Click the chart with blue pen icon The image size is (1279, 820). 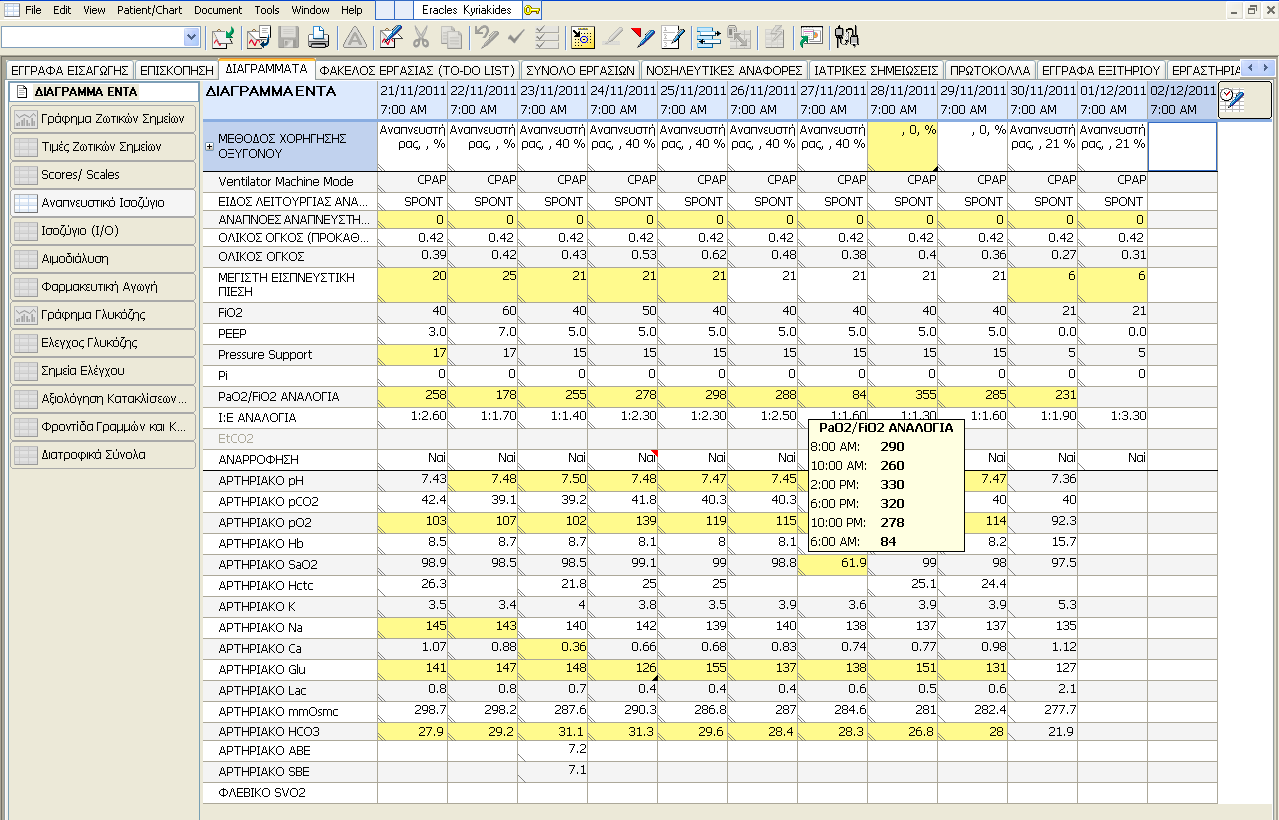coord(390,38)
